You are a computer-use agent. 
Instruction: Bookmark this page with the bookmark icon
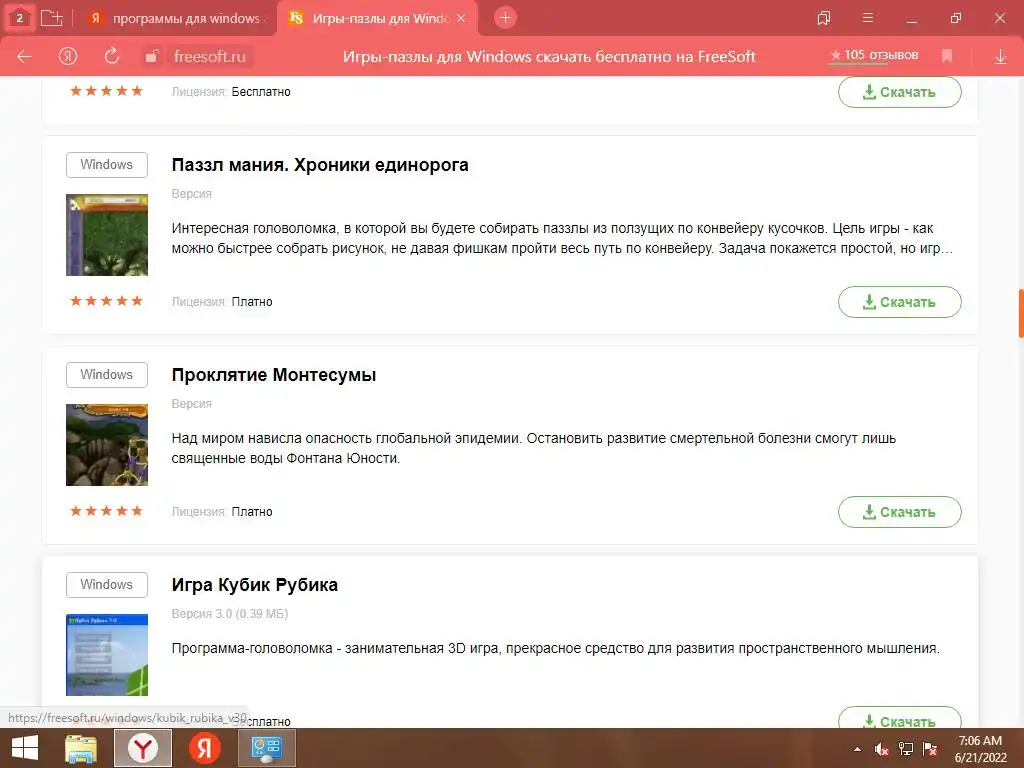coord(947,56)
